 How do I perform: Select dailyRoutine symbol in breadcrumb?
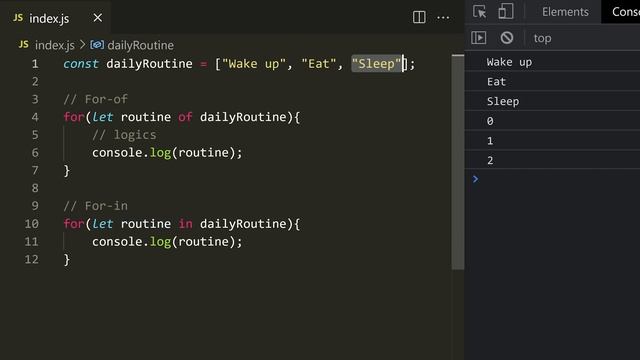[140, 45]
